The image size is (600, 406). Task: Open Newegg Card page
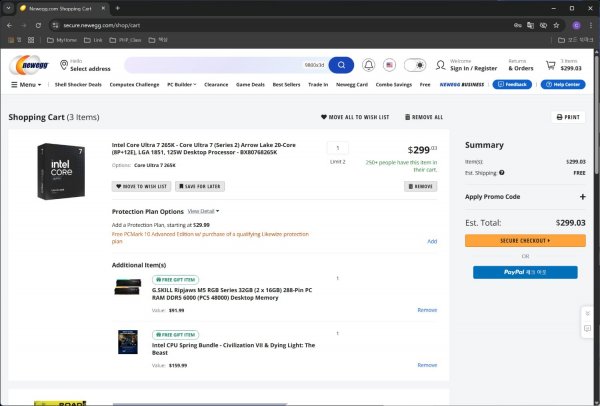(352, 85)
